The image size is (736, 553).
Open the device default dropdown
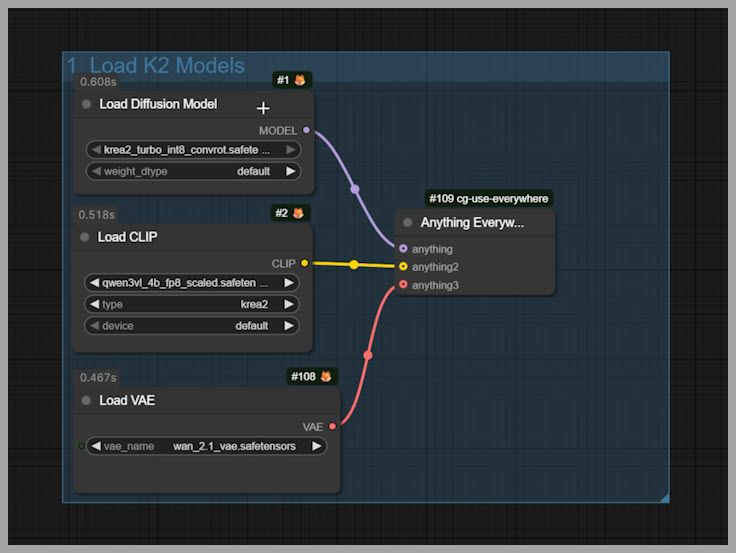pos(192,326)
